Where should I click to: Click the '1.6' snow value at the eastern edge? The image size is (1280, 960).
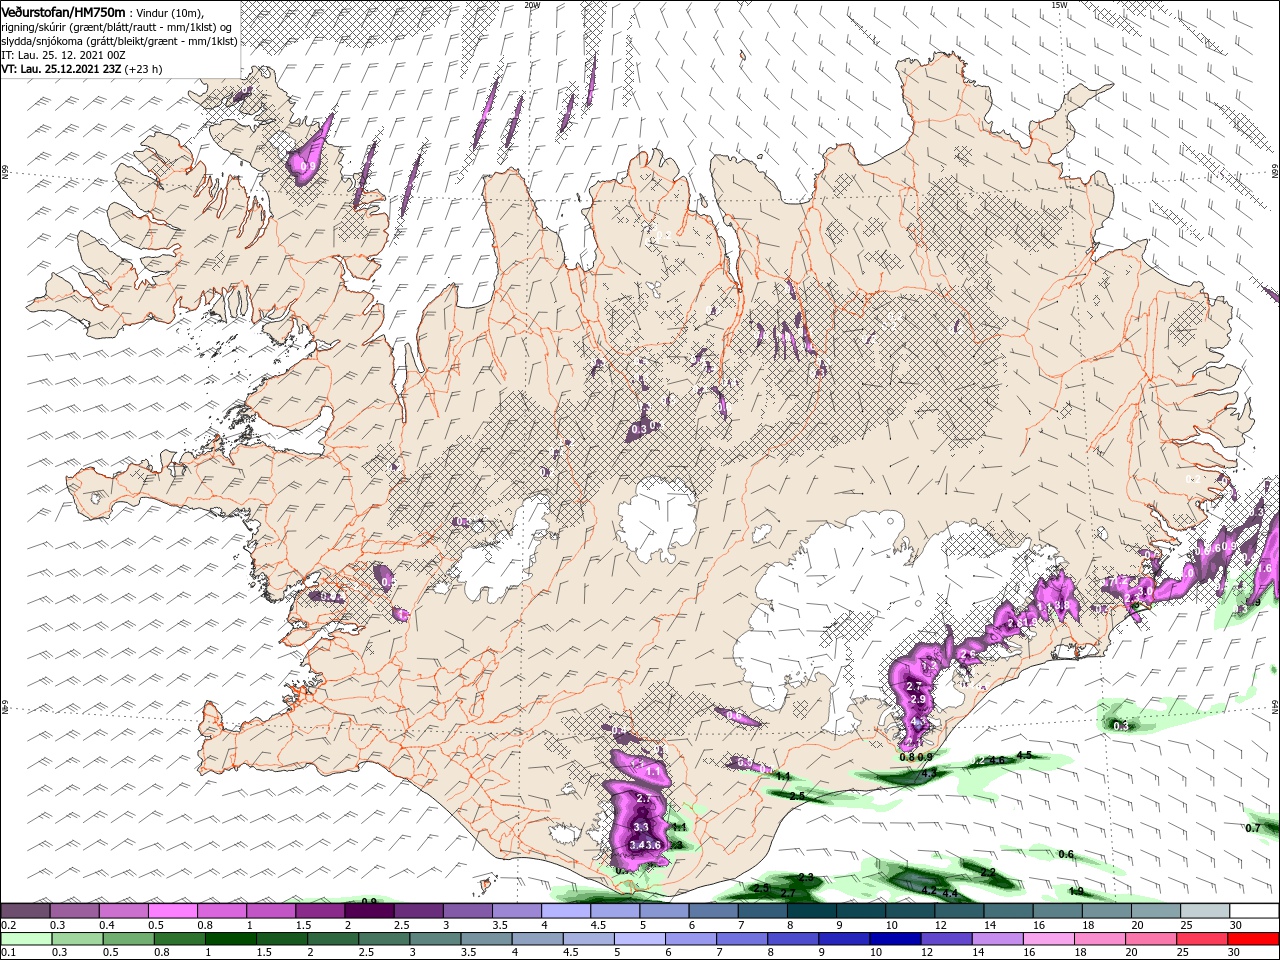(x=1264, y=568)
